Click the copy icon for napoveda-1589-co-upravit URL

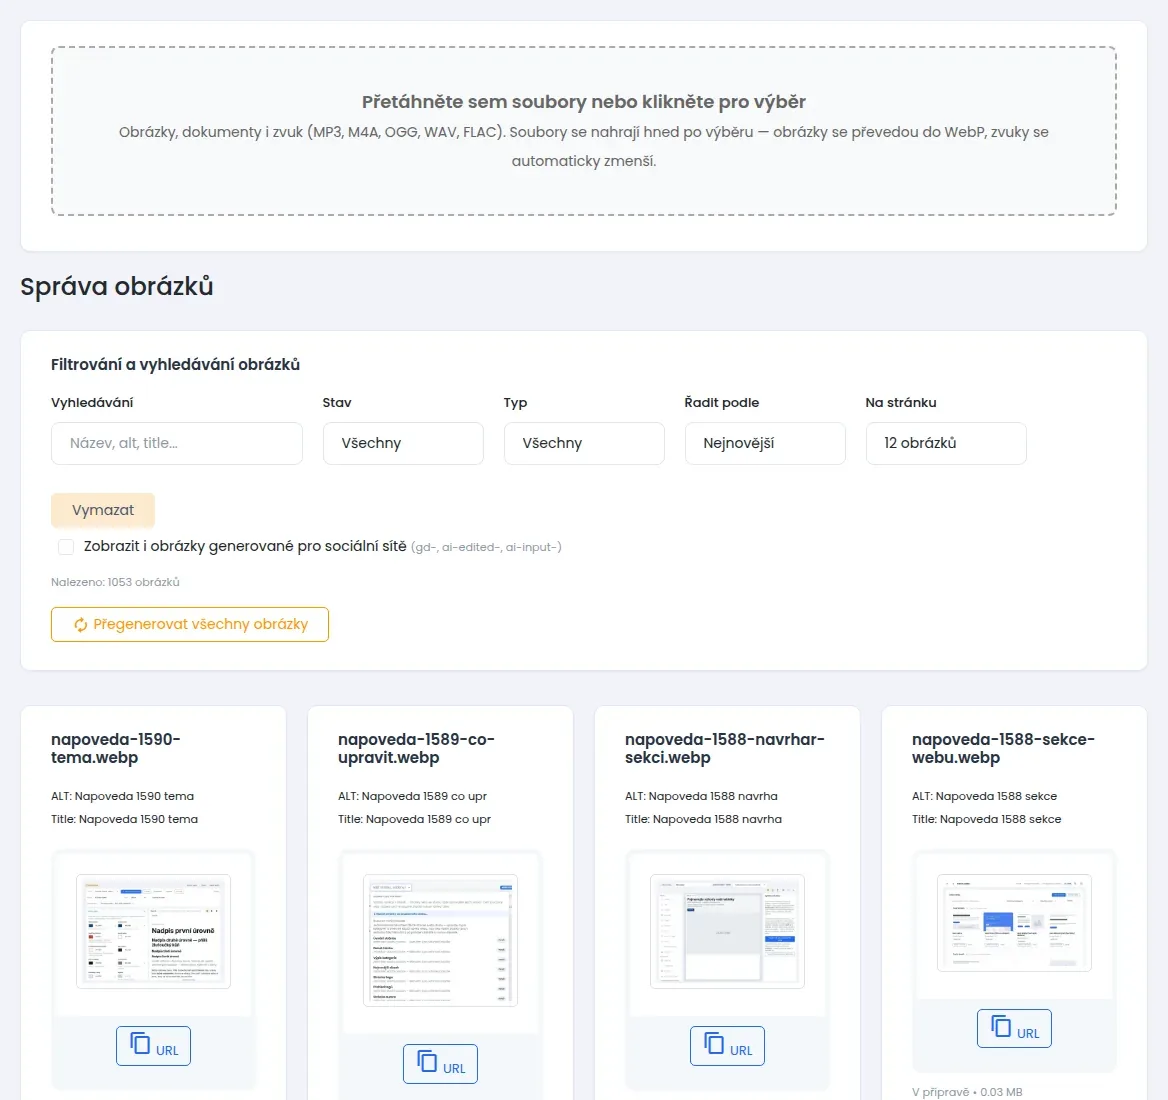tap(427, 1061)
